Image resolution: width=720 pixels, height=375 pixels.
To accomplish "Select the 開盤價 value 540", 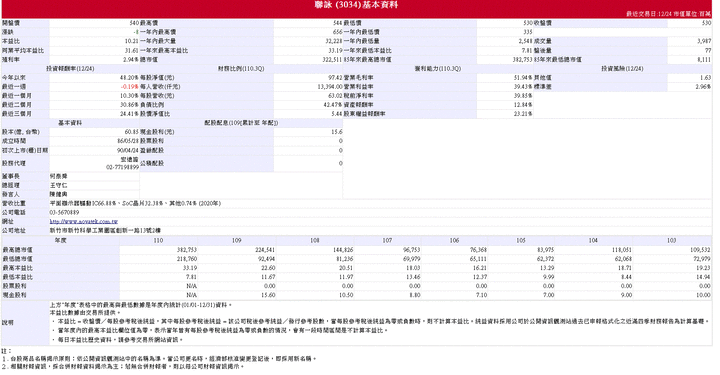I will click(x=134, y=23).
